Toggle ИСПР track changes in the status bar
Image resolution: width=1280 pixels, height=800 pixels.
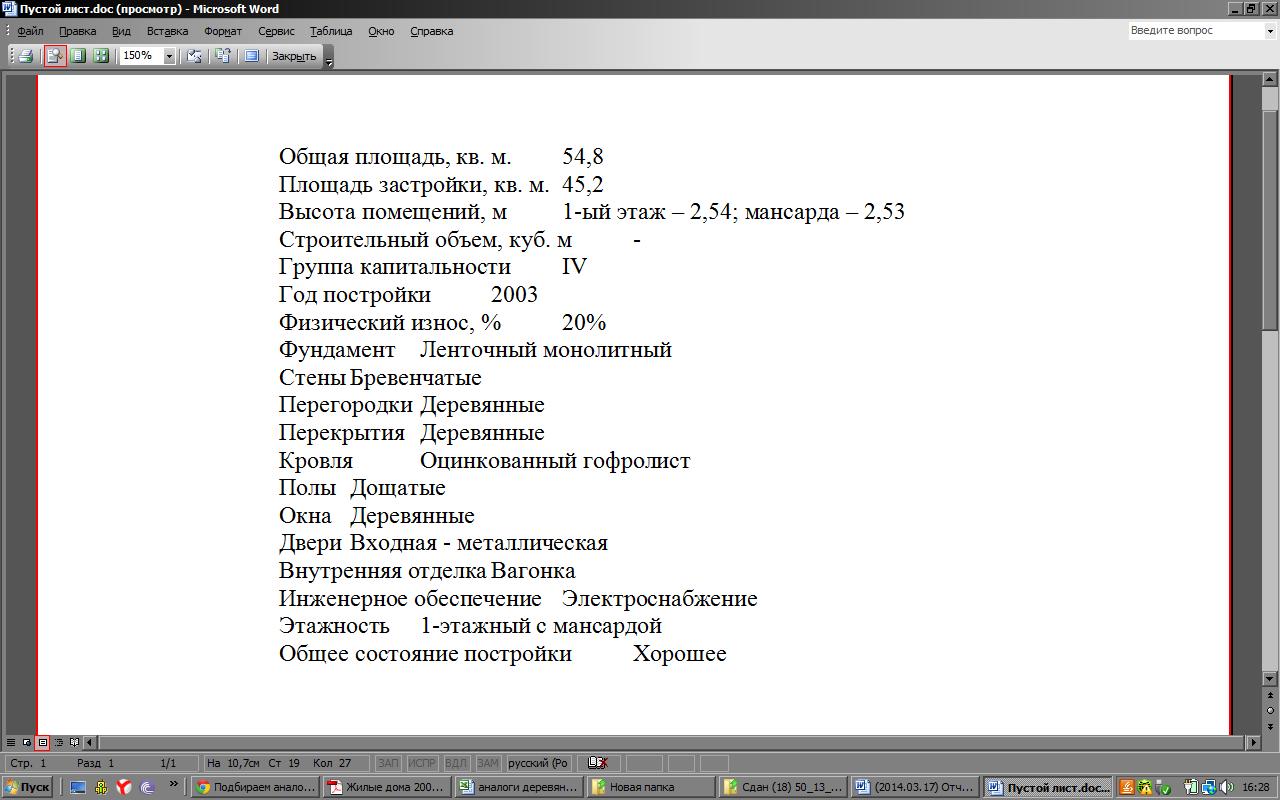[x=422, y=763]
